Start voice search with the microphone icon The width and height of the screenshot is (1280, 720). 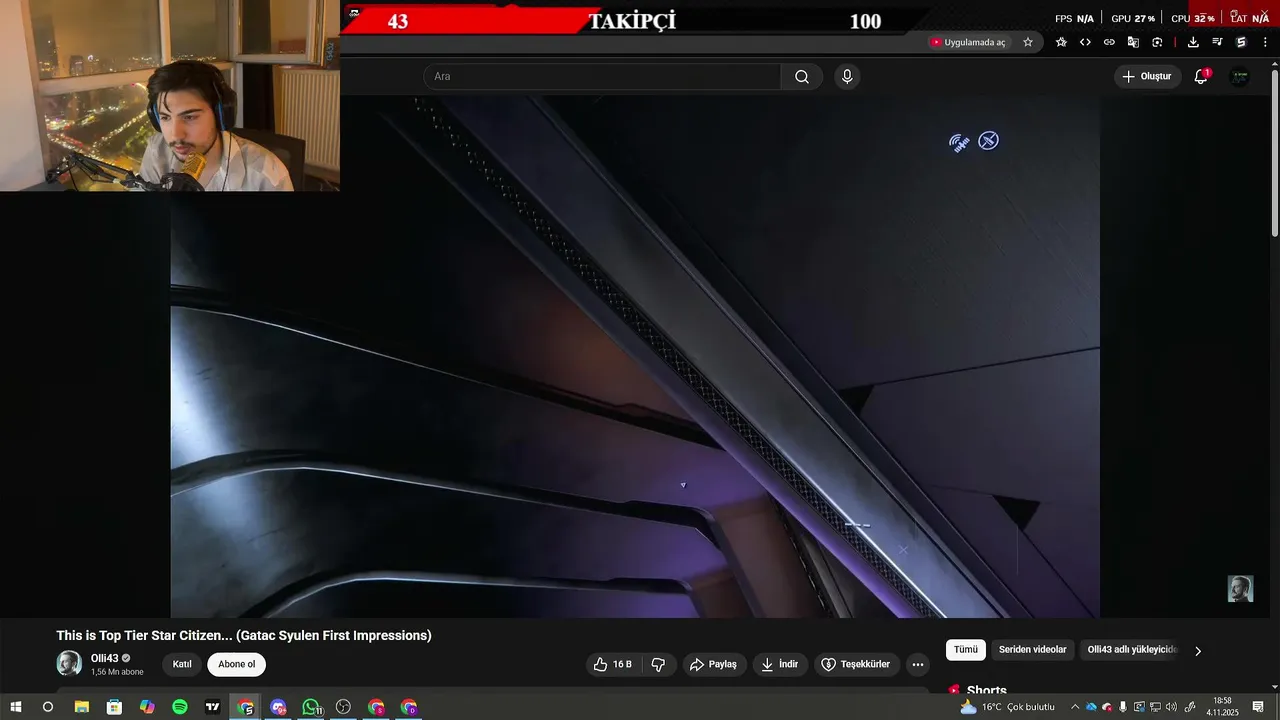point(847,77)
